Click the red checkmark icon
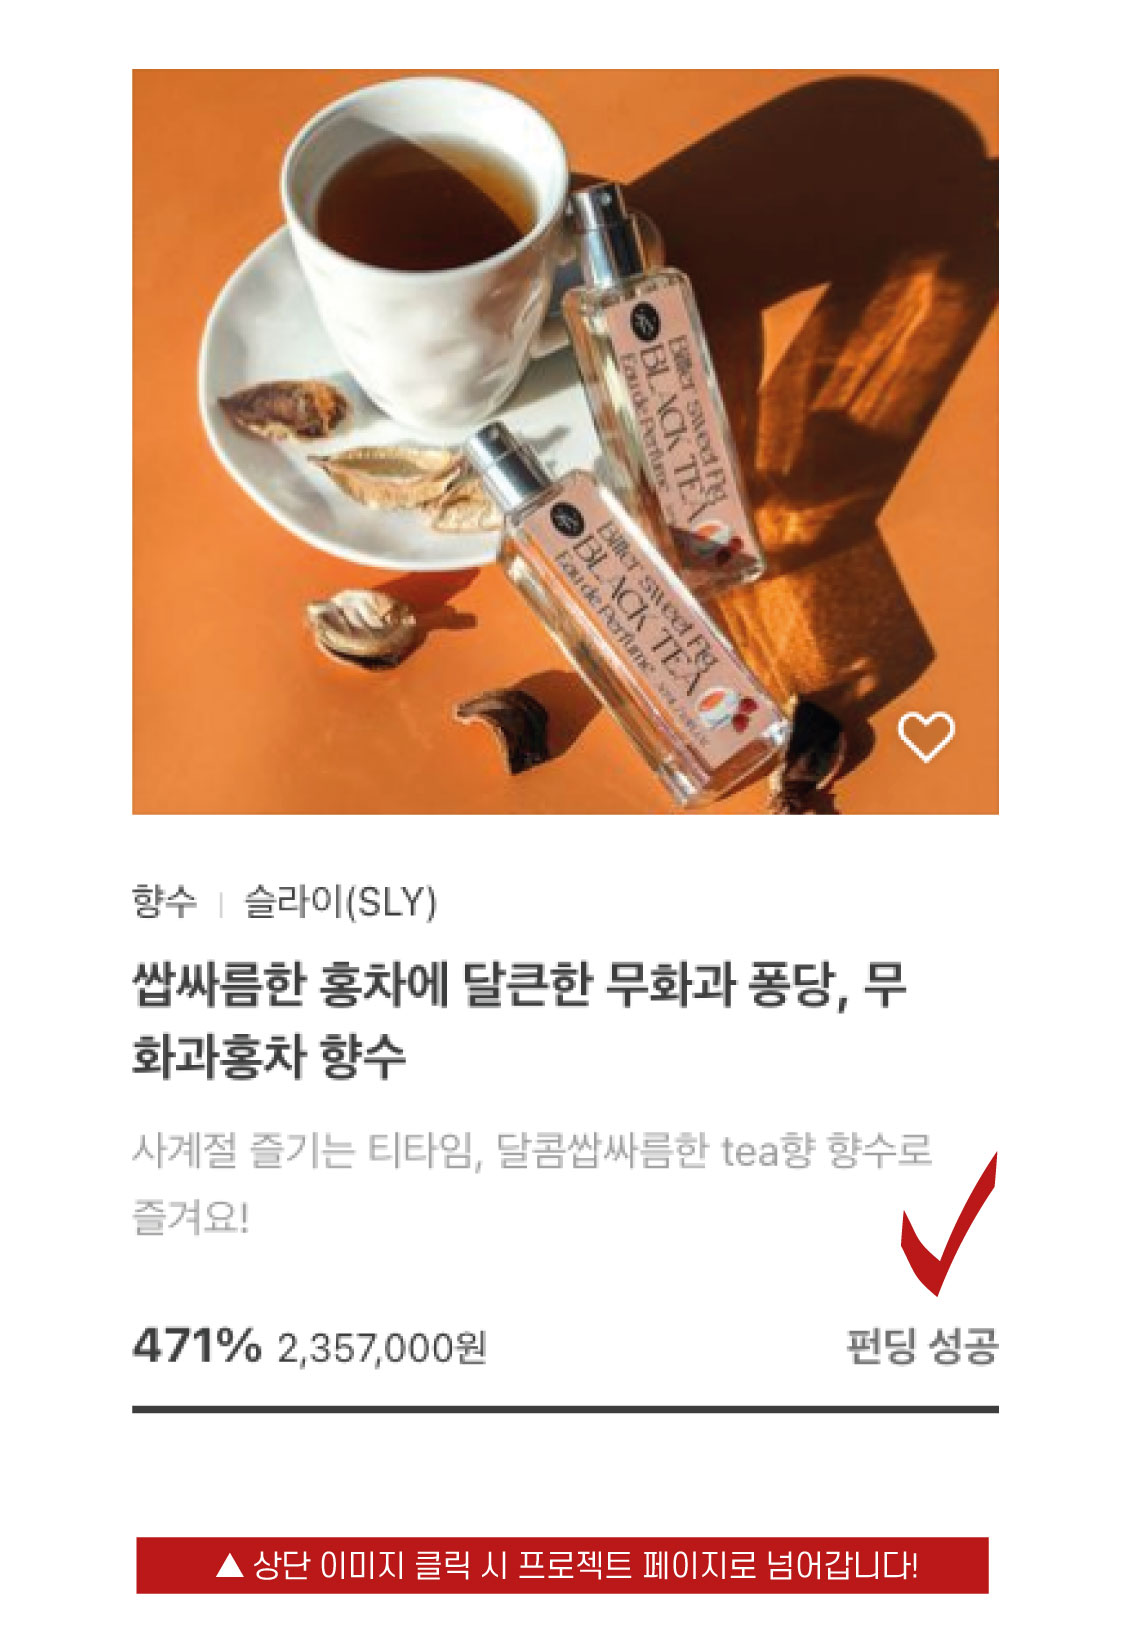This screenshot has width=1134, height=1648. click(x=949, y=1225)
